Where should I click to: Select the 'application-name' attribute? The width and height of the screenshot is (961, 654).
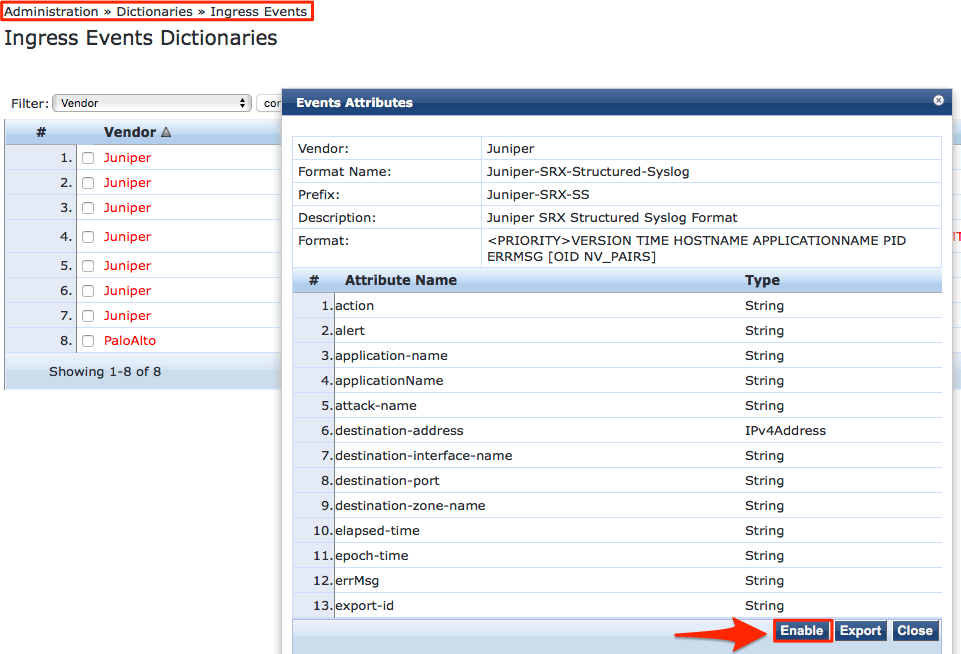(x=617, y=356)
